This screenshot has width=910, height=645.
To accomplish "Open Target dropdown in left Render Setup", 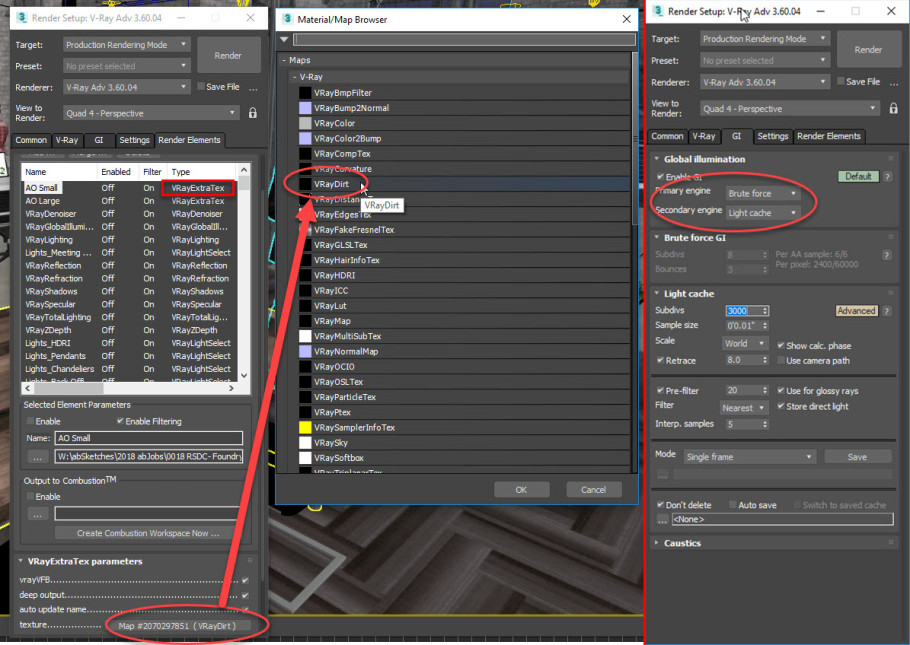I will (x=126, y=45).
